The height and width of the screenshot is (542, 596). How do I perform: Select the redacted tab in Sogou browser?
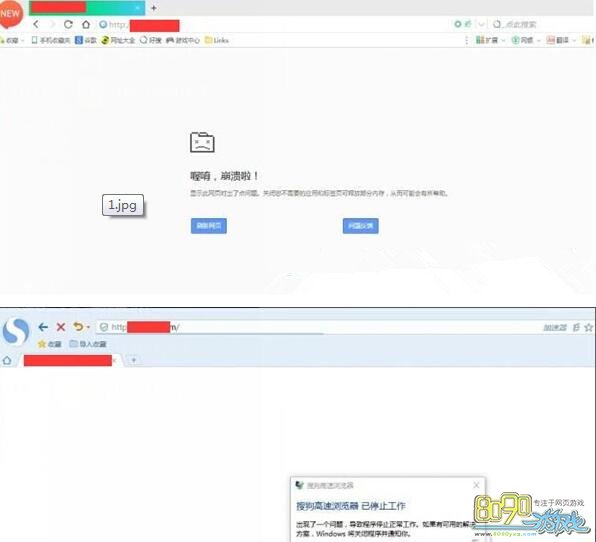68,360
